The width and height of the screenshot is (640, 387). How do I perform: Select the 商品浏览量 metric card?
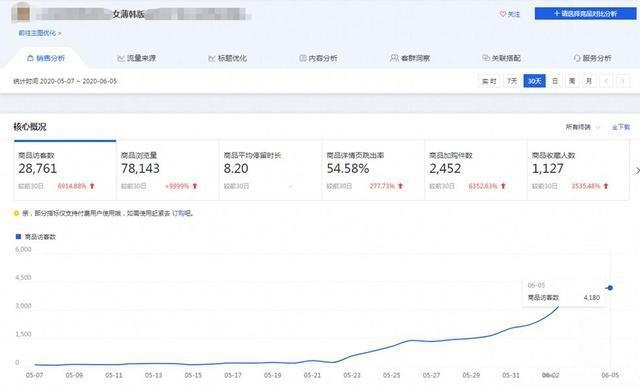(x=168, y=170)
